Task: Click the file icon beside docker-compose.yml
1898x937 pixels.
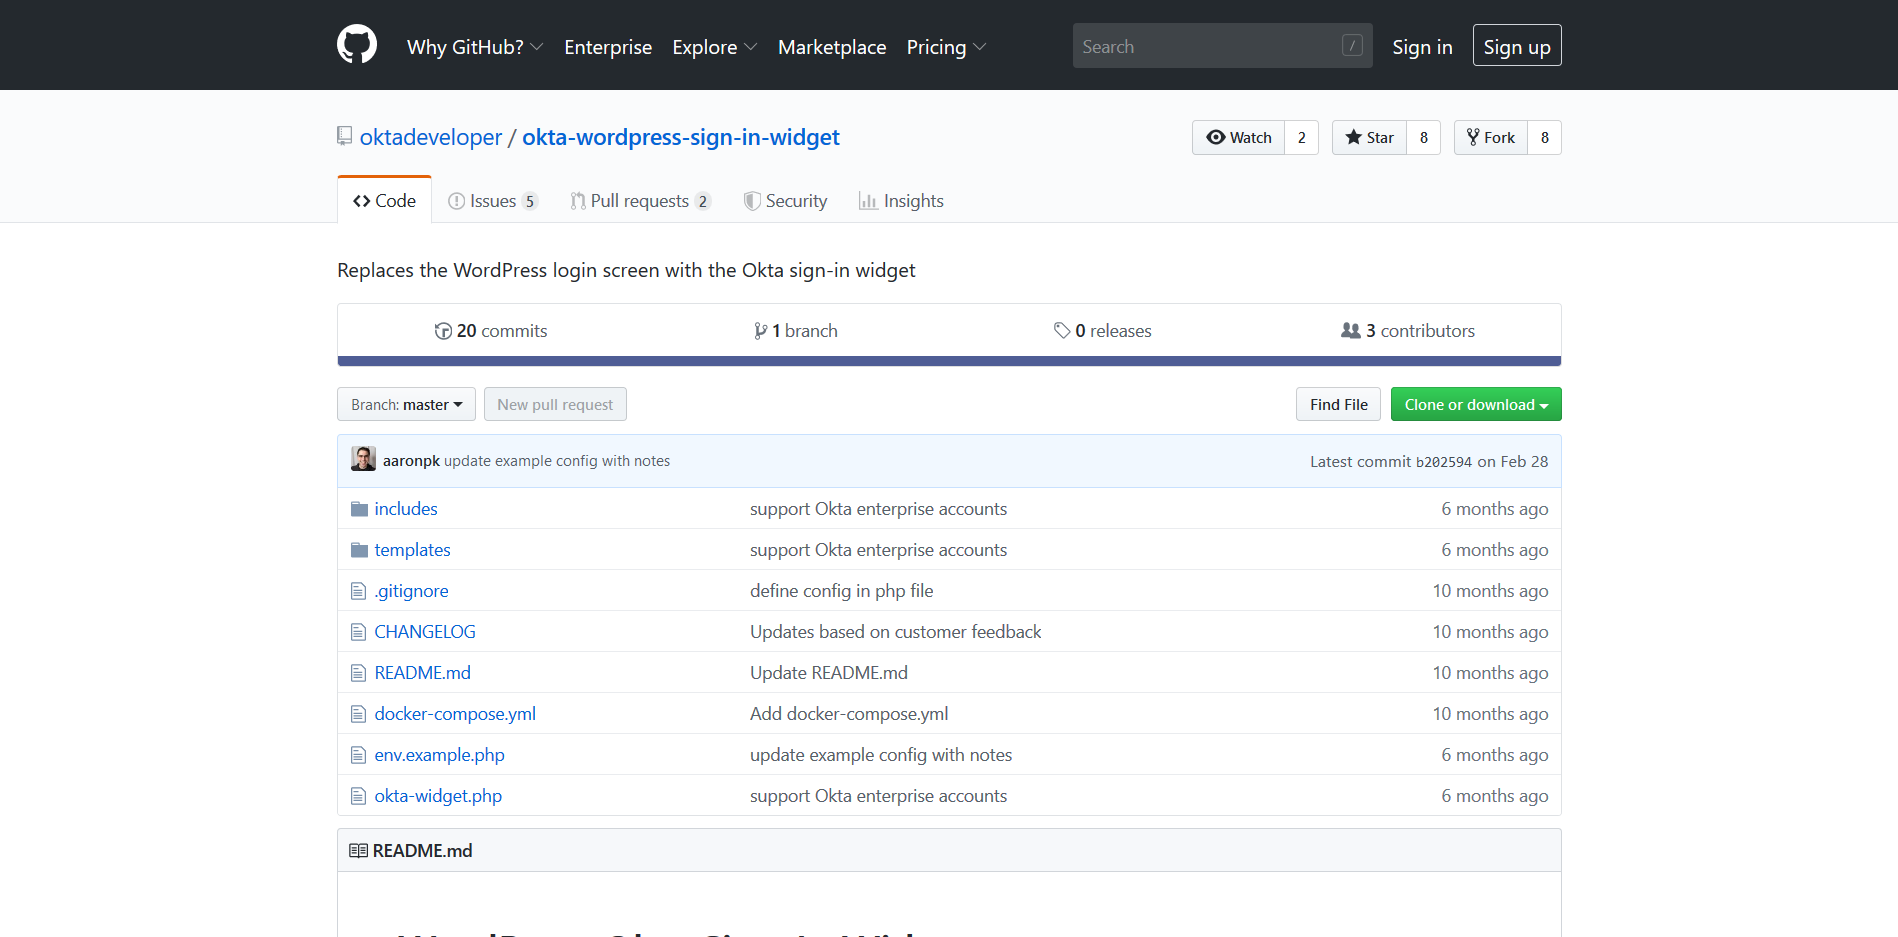Action: (x=359, y=714)
